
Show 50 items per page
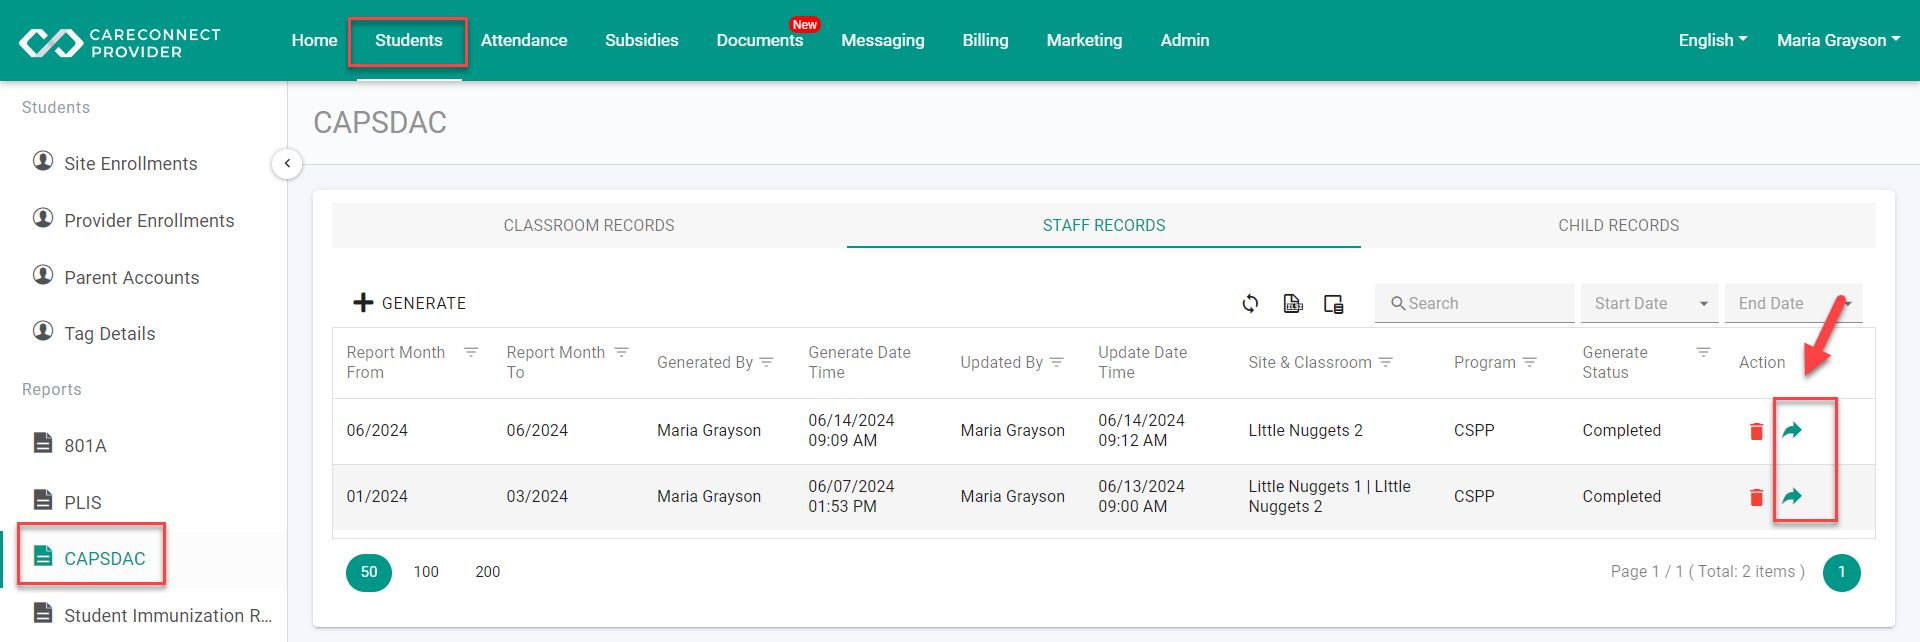[369, 572]
